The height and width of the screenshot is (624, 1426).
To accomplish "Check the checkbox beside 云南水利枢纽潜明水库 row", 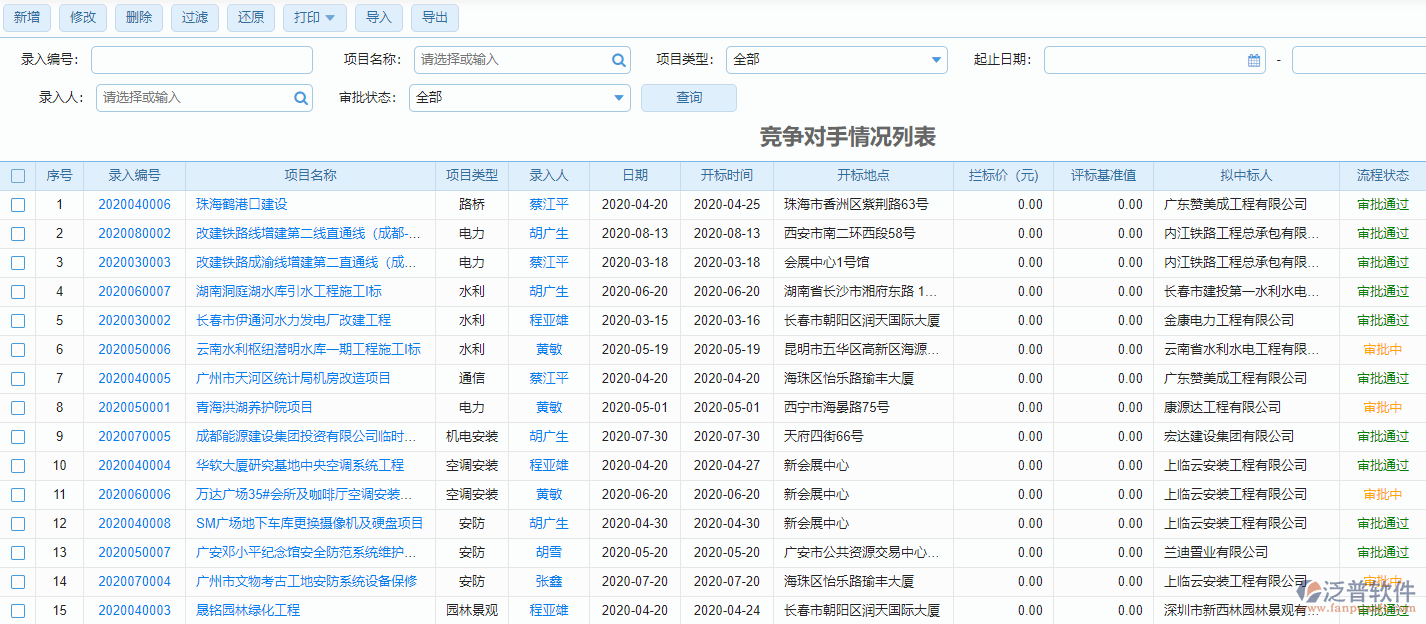I will [17, 349].
